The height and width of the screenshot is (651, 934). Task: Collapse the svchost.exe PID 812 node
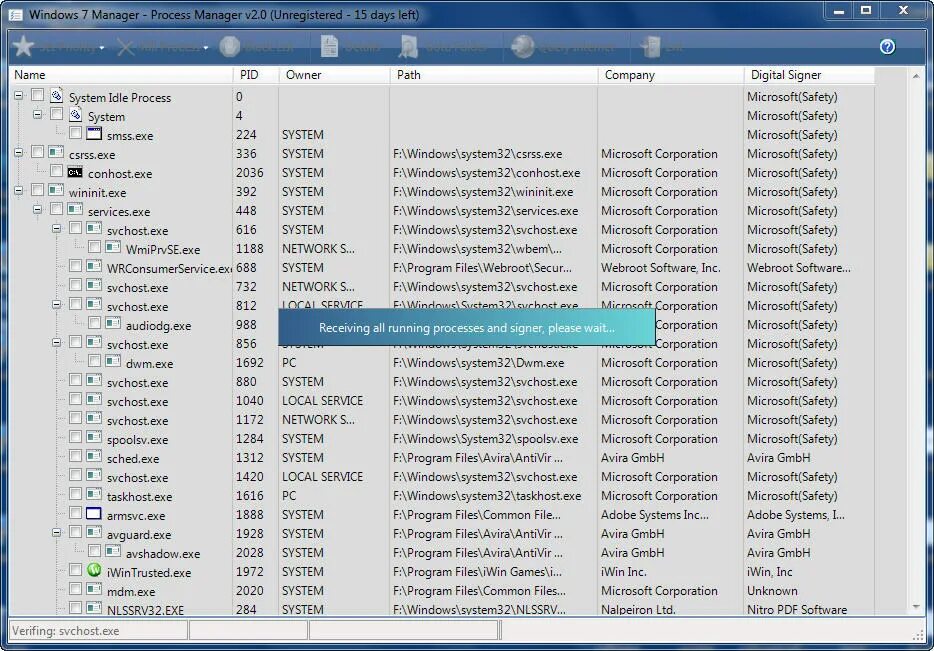click(57, 304)
